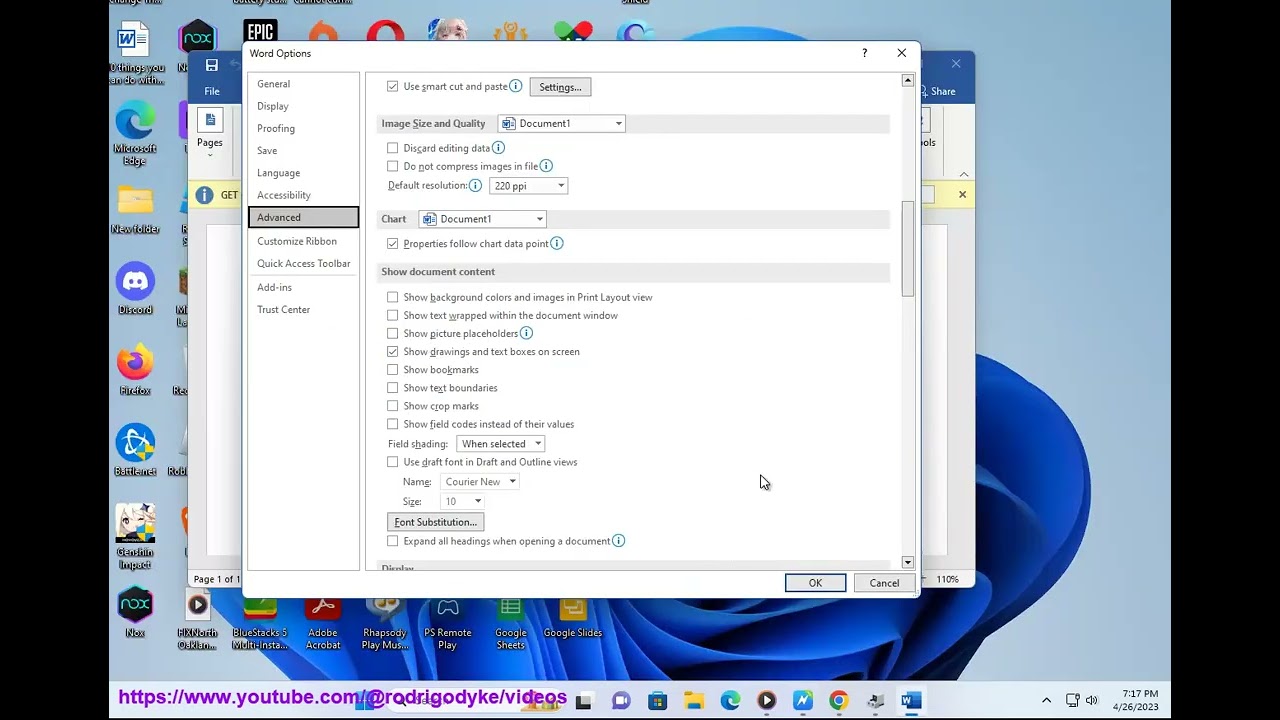
Task: Click the volume icon in system tray
Action: 1092,700
